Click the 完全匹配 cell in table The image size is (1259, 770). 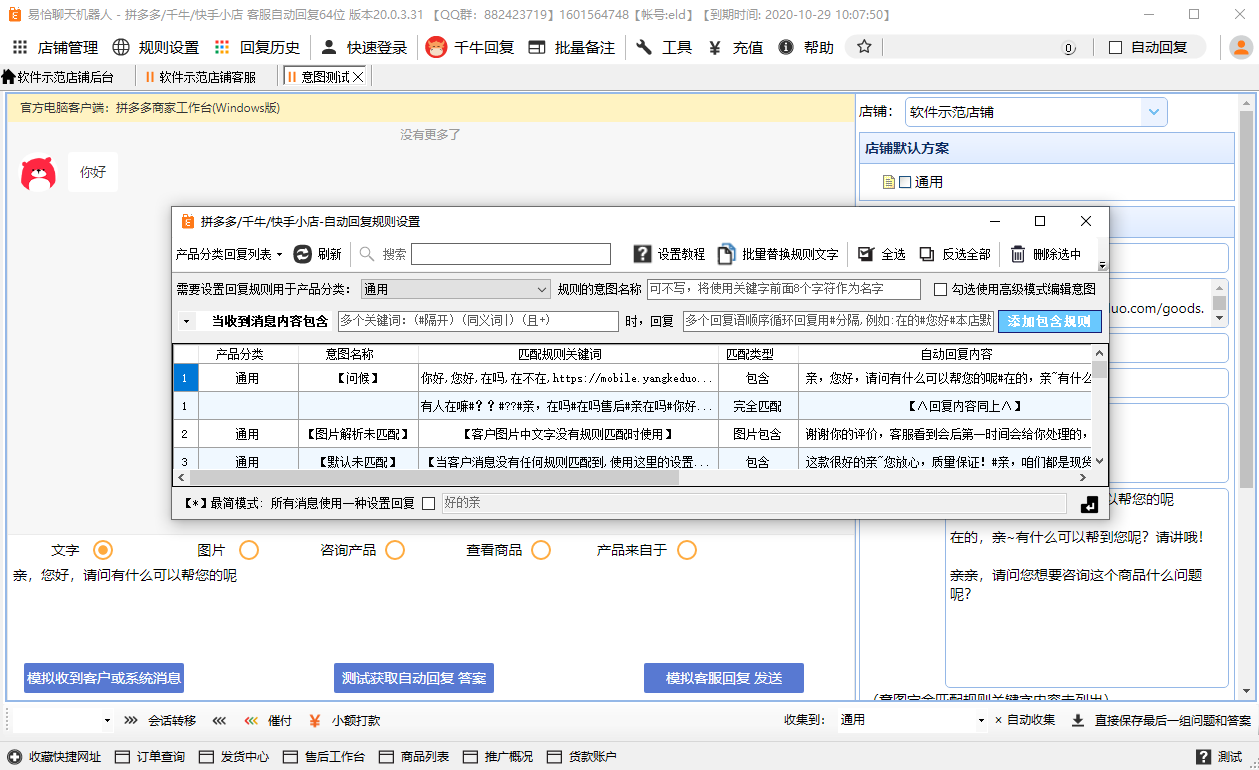[758, 406]
